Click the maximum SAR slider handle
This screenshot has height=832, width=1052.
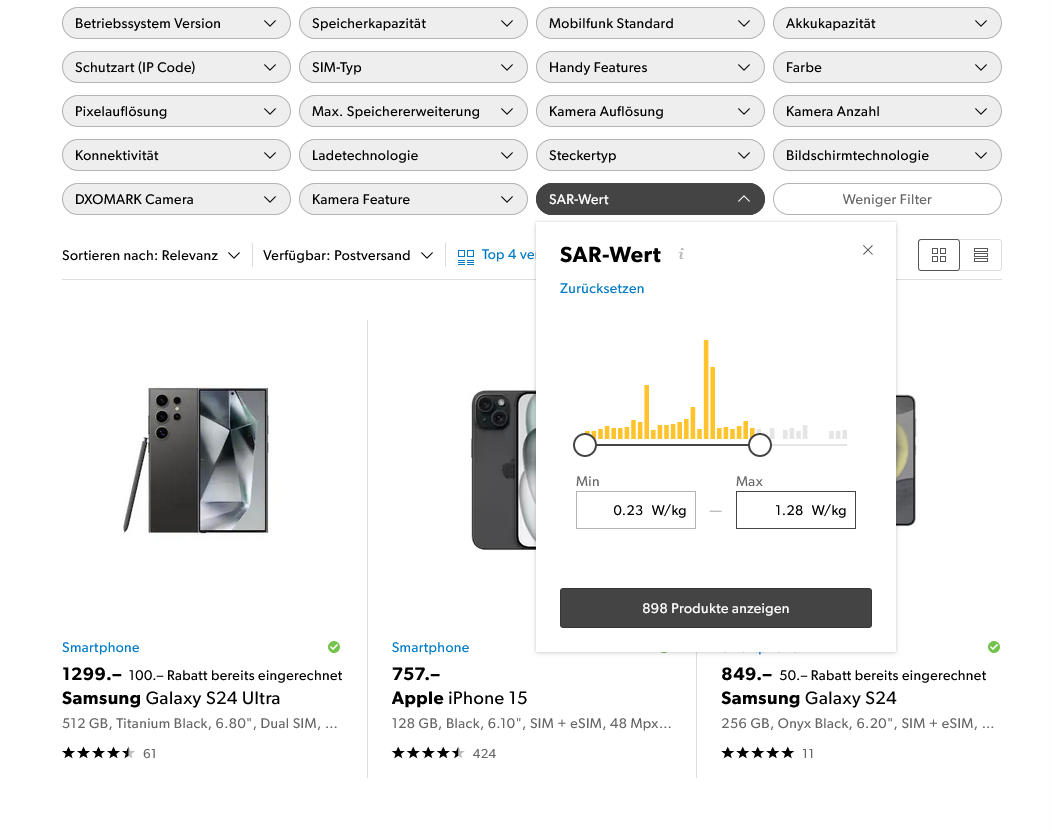759,445
